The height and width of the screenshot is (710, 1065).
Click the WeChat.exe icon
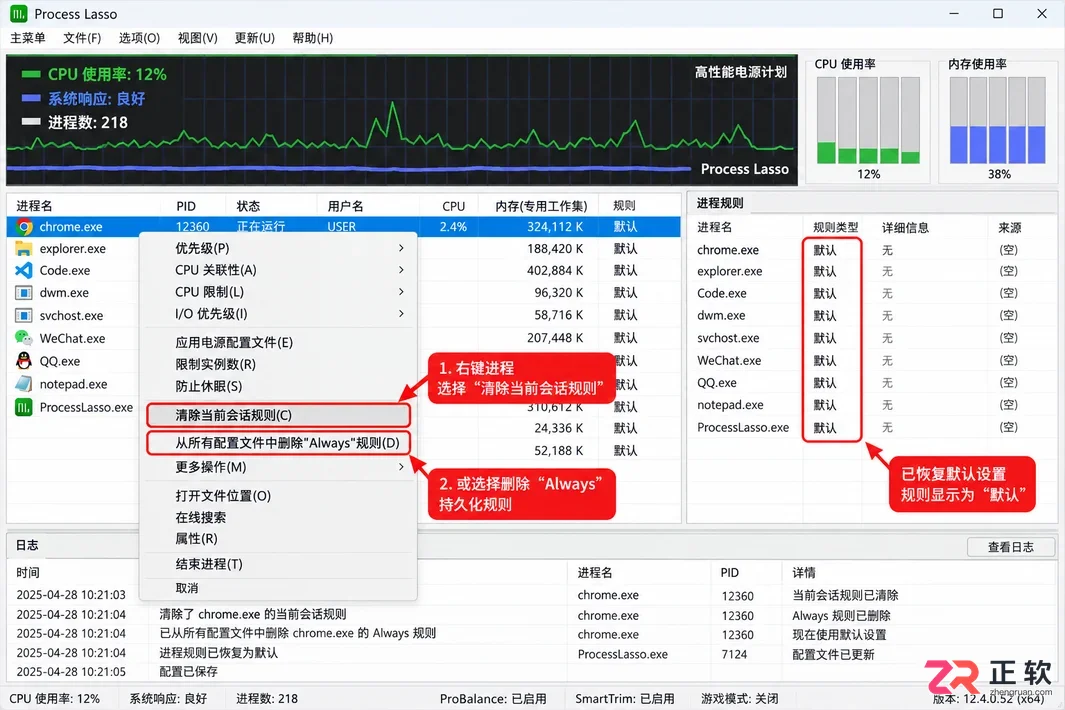[x=24, y=338]
